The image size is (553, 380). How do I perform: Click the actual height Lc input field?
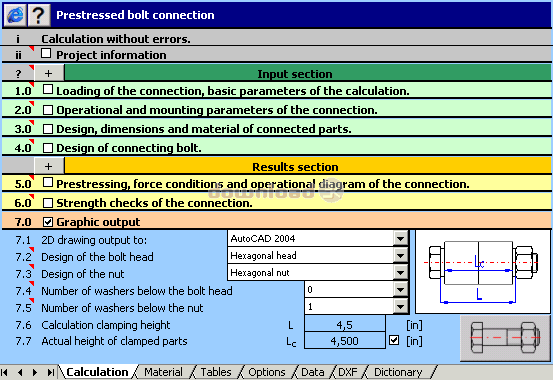pos(345,341)
